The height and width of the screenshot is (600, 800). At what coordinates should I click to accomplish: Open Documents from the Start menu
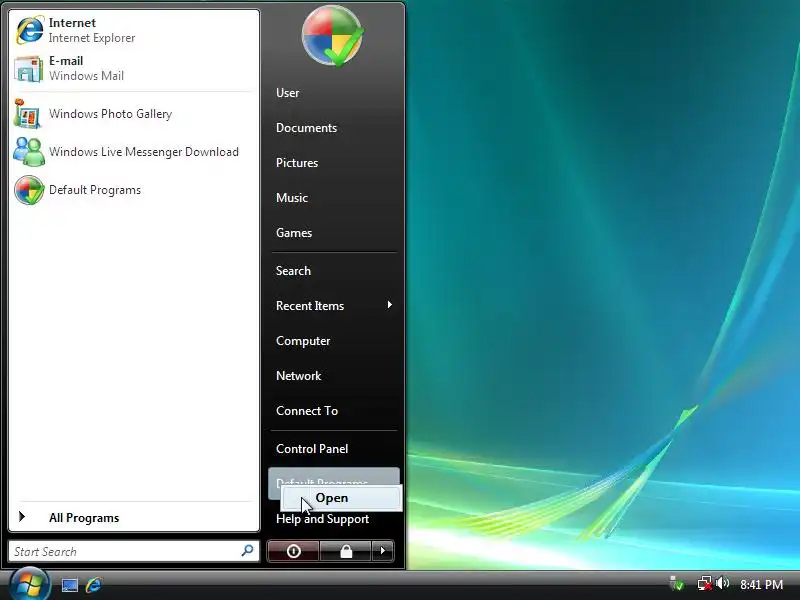(x=306, y=128)
